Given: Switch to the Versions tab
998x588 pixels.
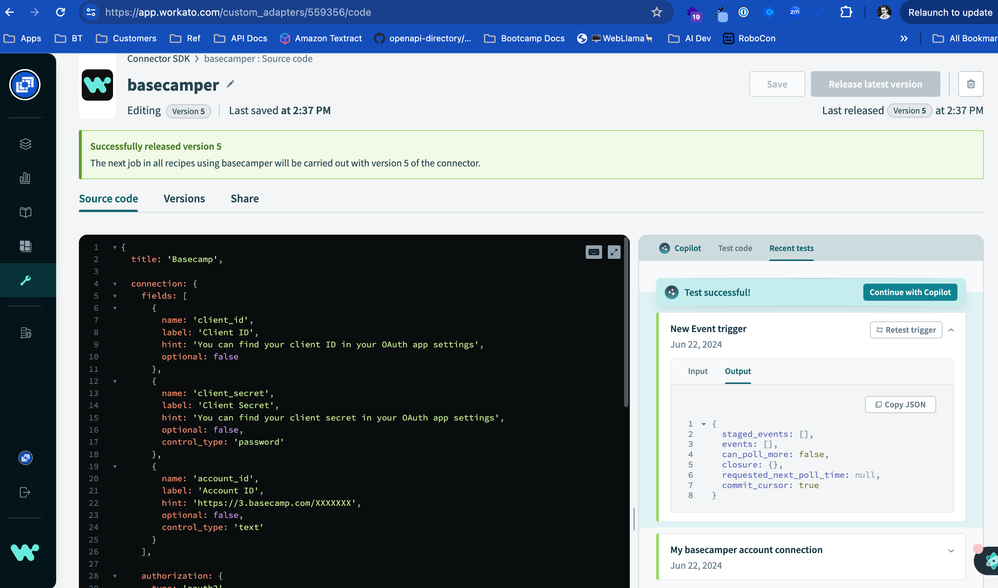Looking at the screenshot, I should (x=184, y=199).
